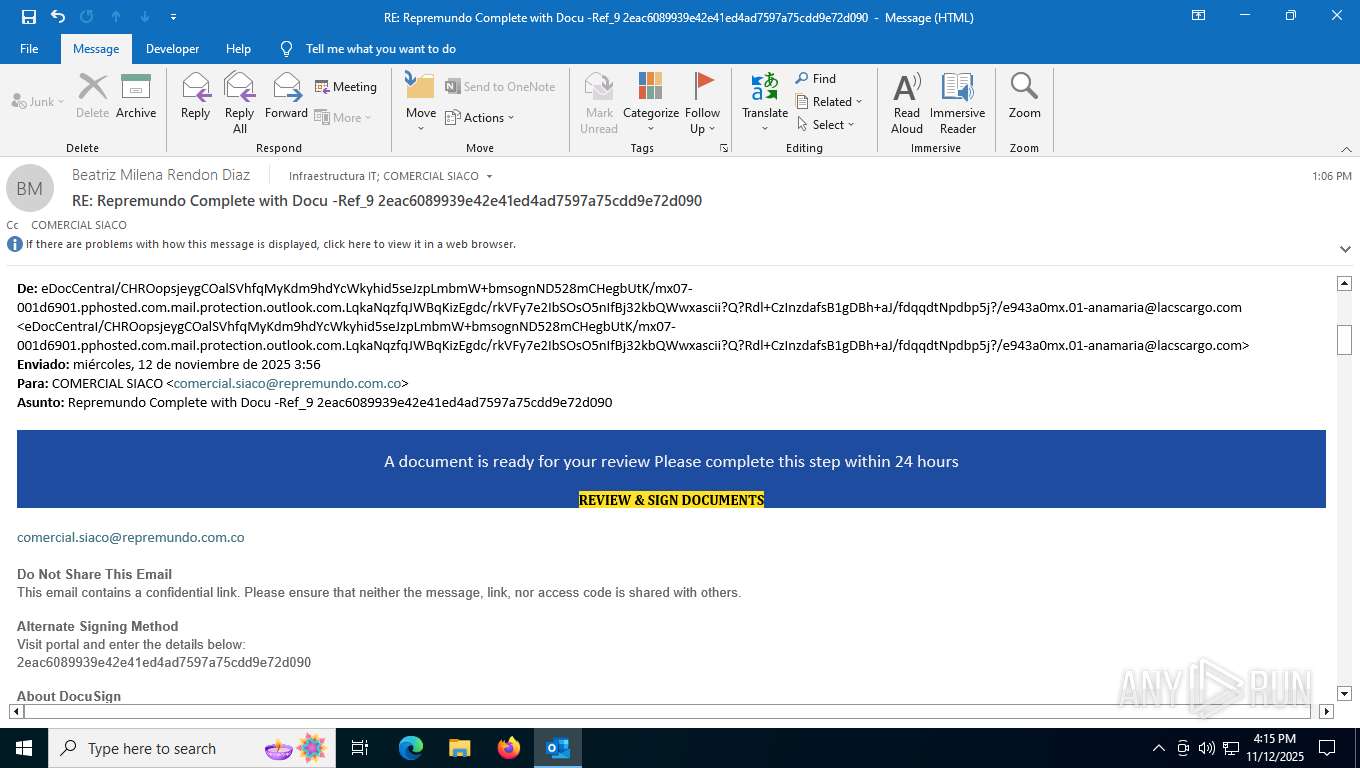Click the vertical scrollbar thumb

[x=1345, y=341]
